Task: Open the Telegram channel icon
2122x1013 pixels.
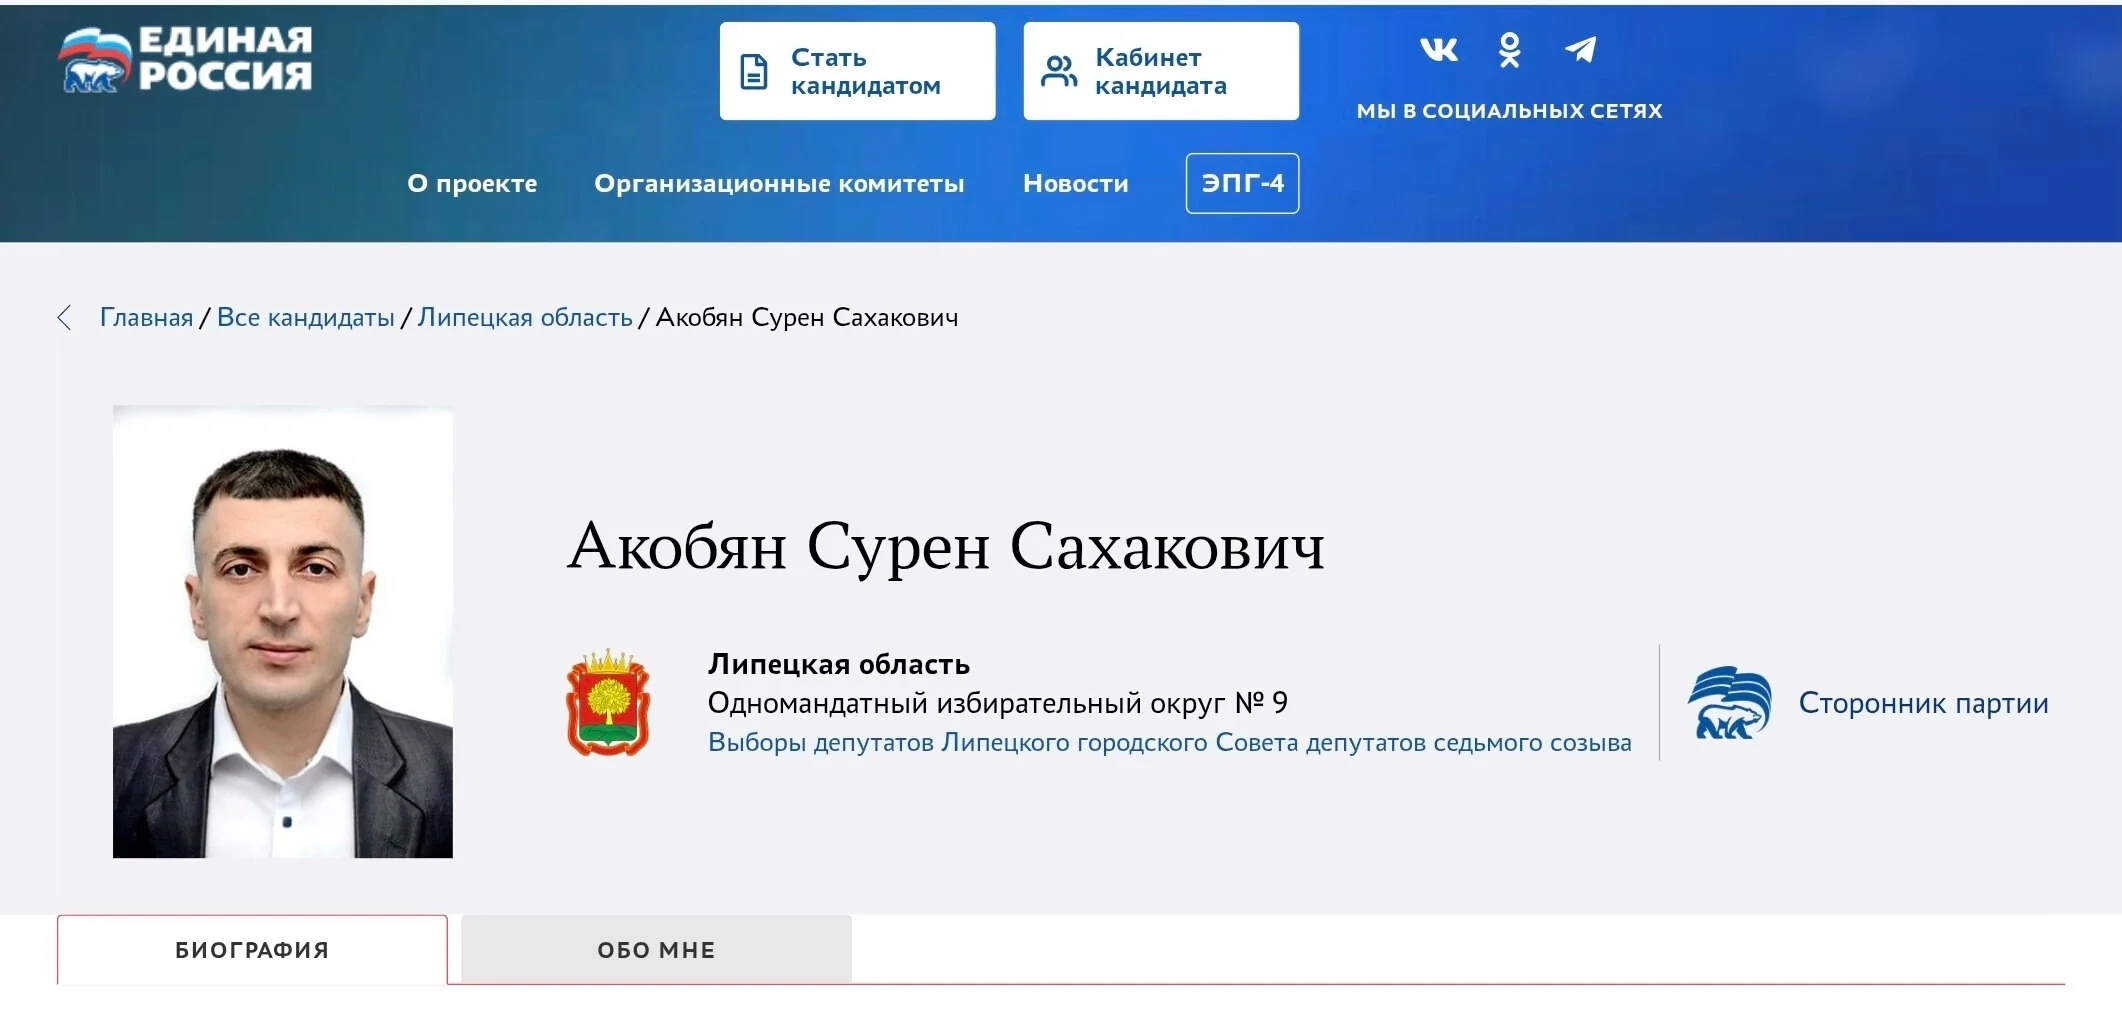Action: click(1581, 49)
